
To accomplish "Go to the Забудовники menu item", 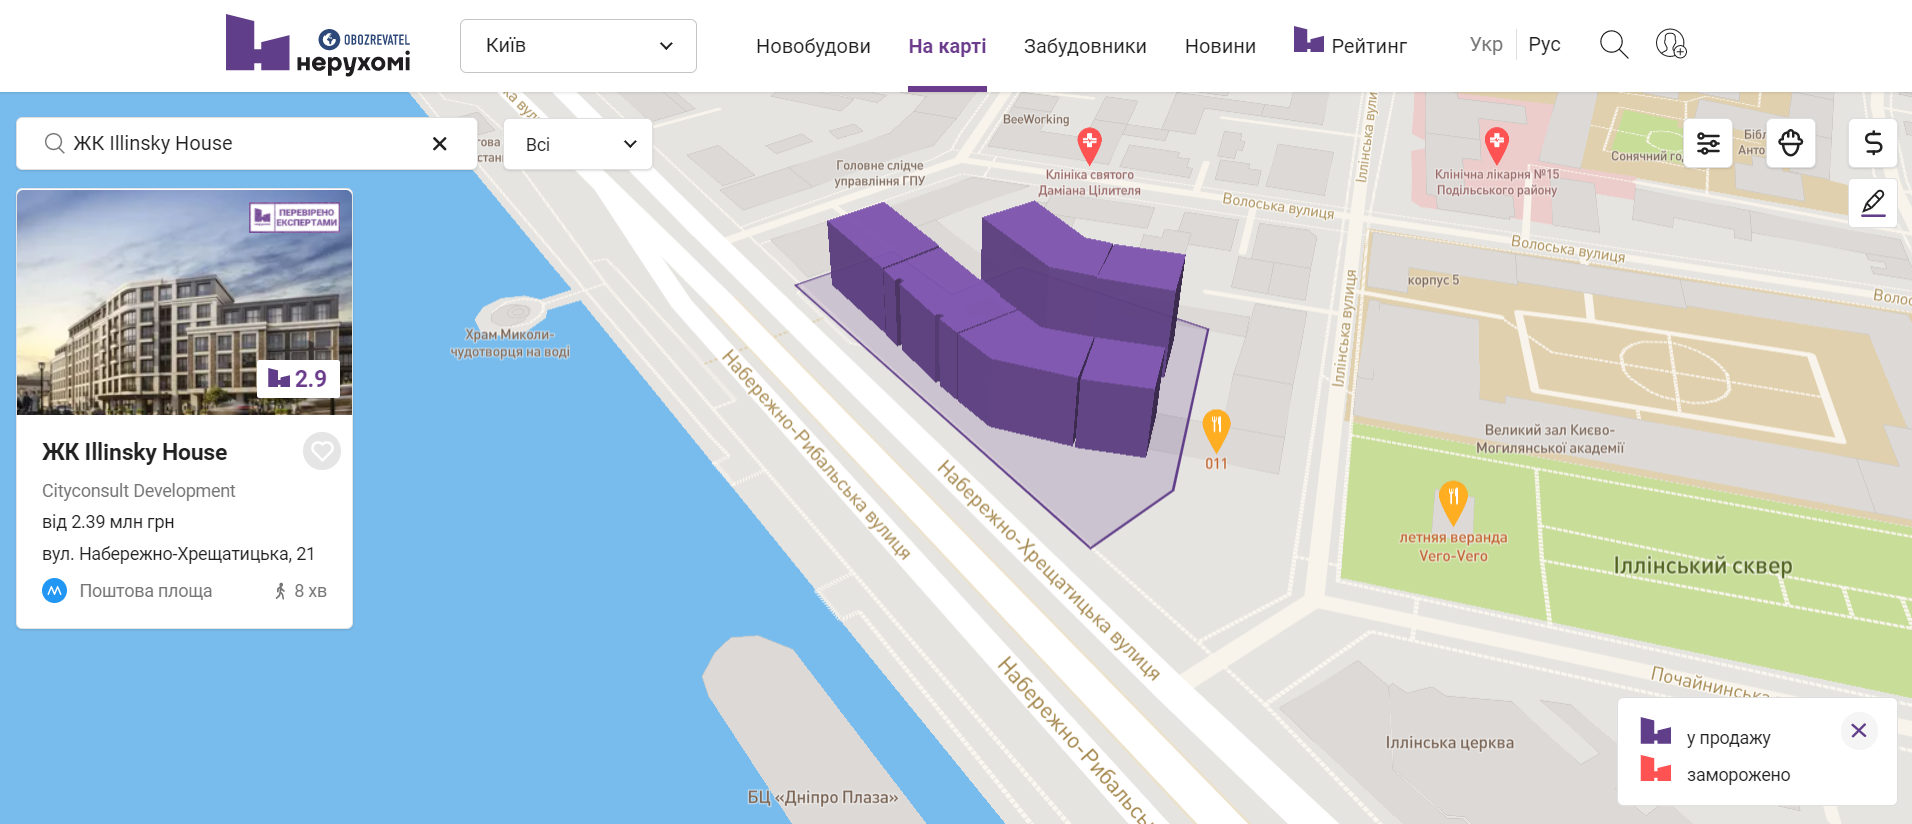I will pos(1085,46).
